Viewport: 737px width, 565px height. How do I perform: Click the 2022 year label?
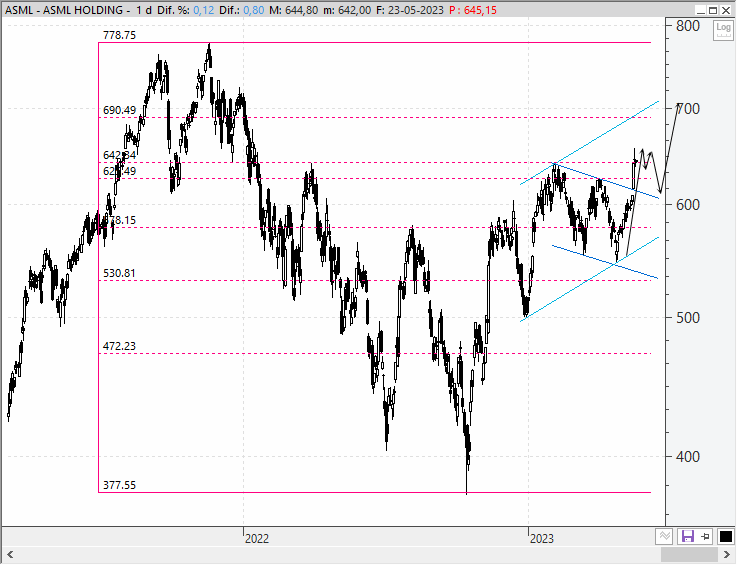257,539
